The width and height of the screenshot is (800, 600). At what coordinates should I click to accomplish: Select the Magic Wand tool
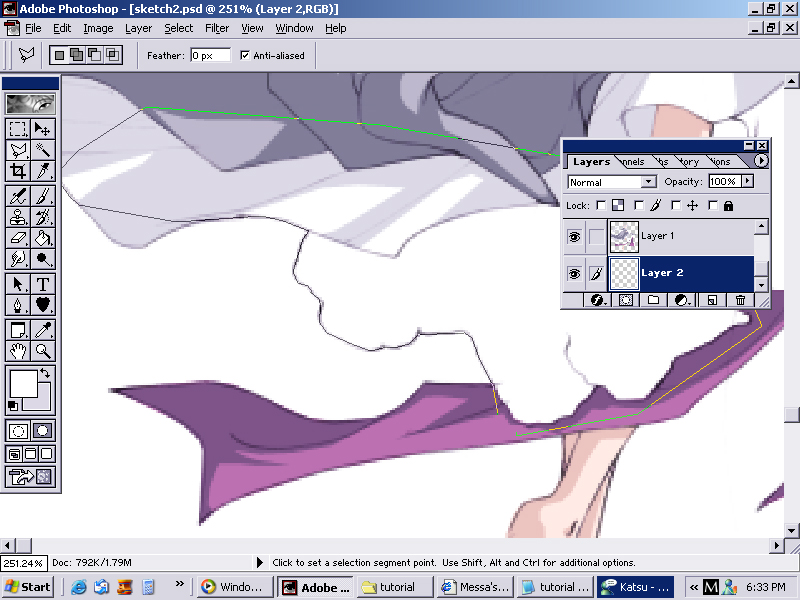click(43, 150)
